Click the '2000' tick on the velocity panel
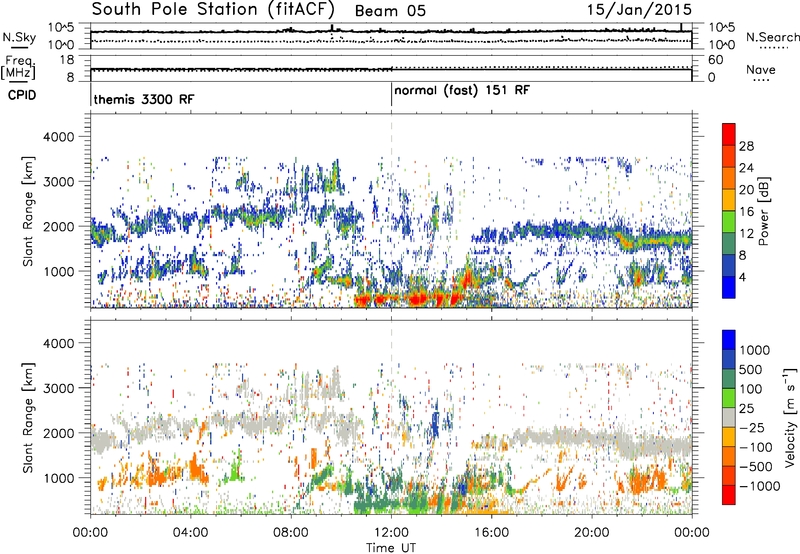Image resolution: width=800 pixels, height=554 pixels. pyautogui.click(x=58, y=433)
